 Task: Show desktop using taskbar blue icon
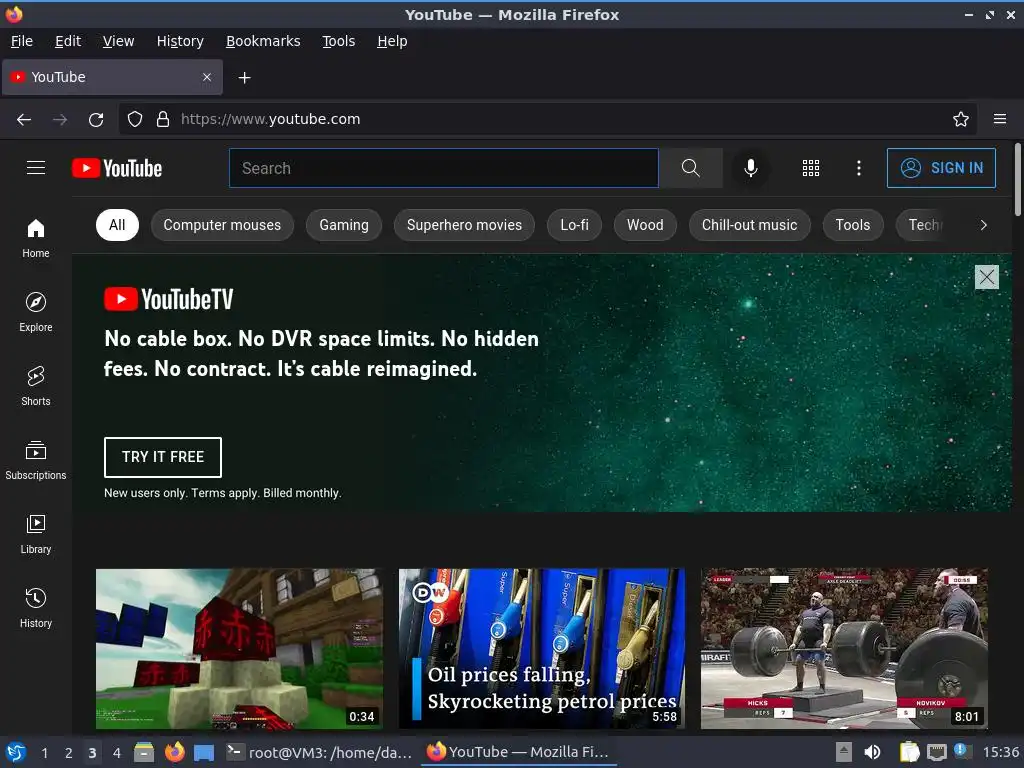(204, 752)
